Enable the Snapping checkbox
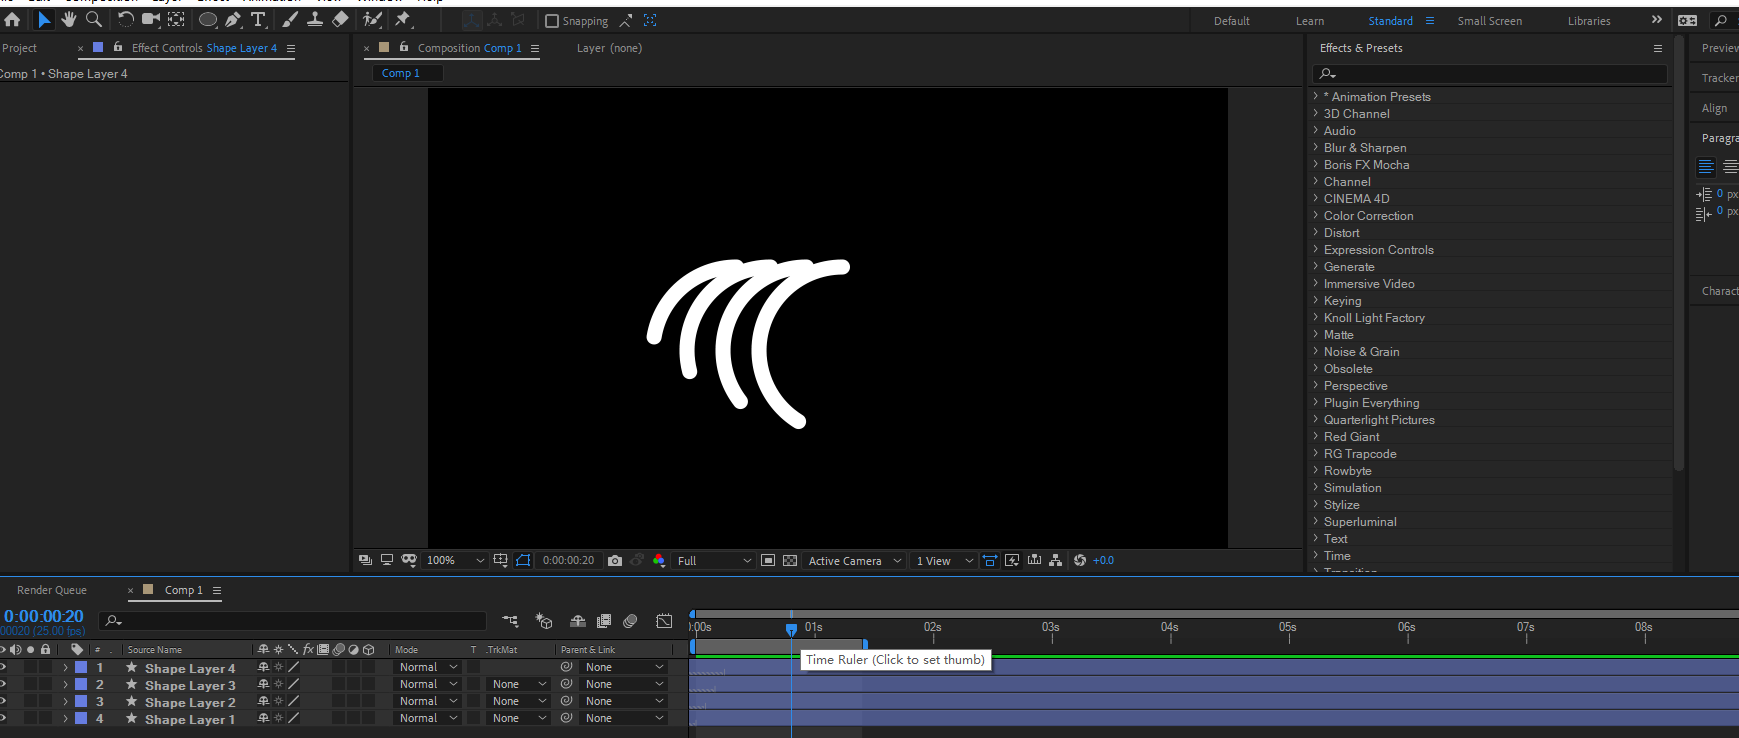The image size is (1739, 738). pyautogui.click(x=552, y=21)
